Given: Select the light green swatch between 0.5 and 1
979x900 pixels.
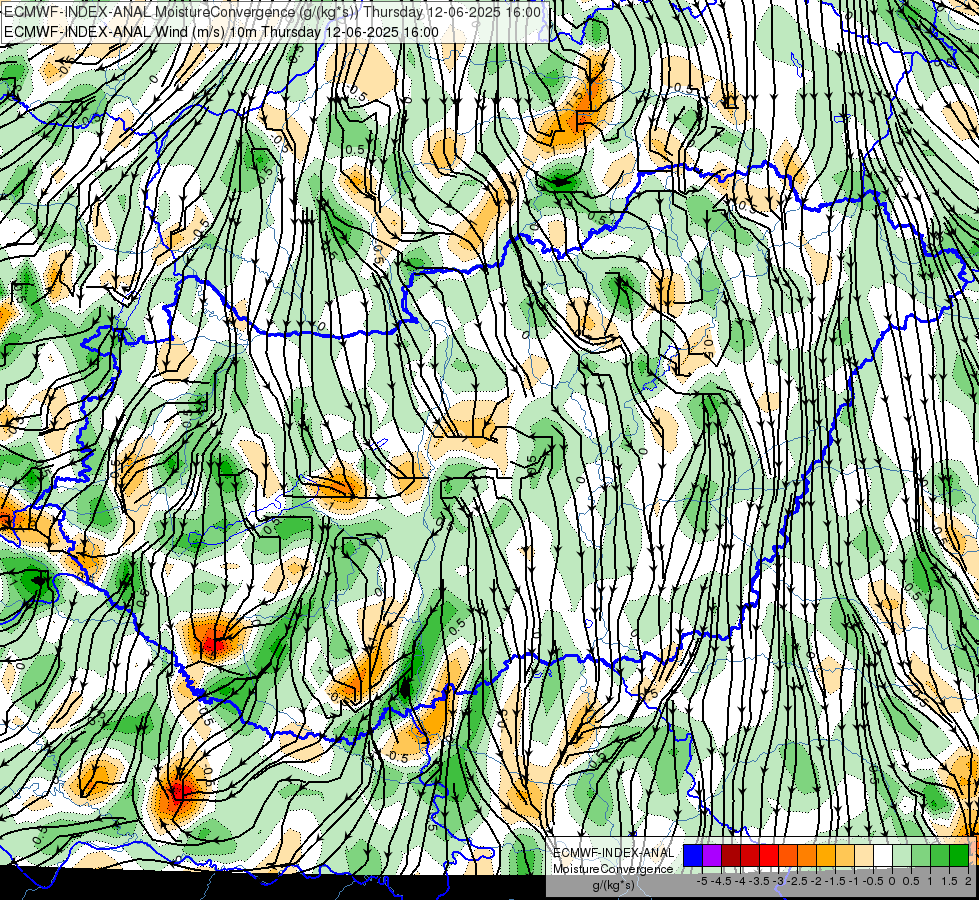Looking at the screenshot, I should click(x=921, y=855).
